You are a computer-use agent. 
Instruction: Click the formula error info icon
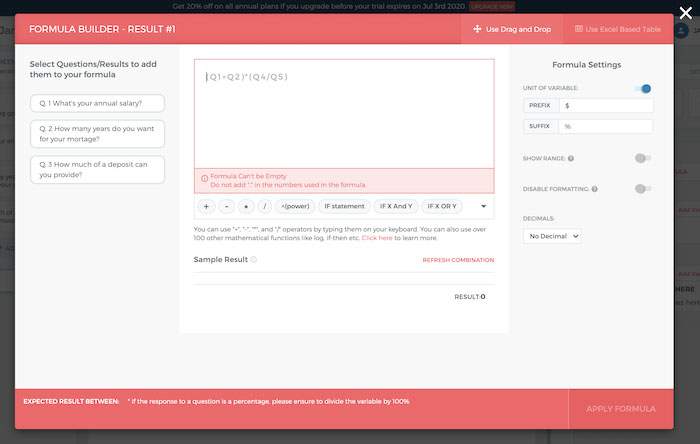(x=204, y=178)
